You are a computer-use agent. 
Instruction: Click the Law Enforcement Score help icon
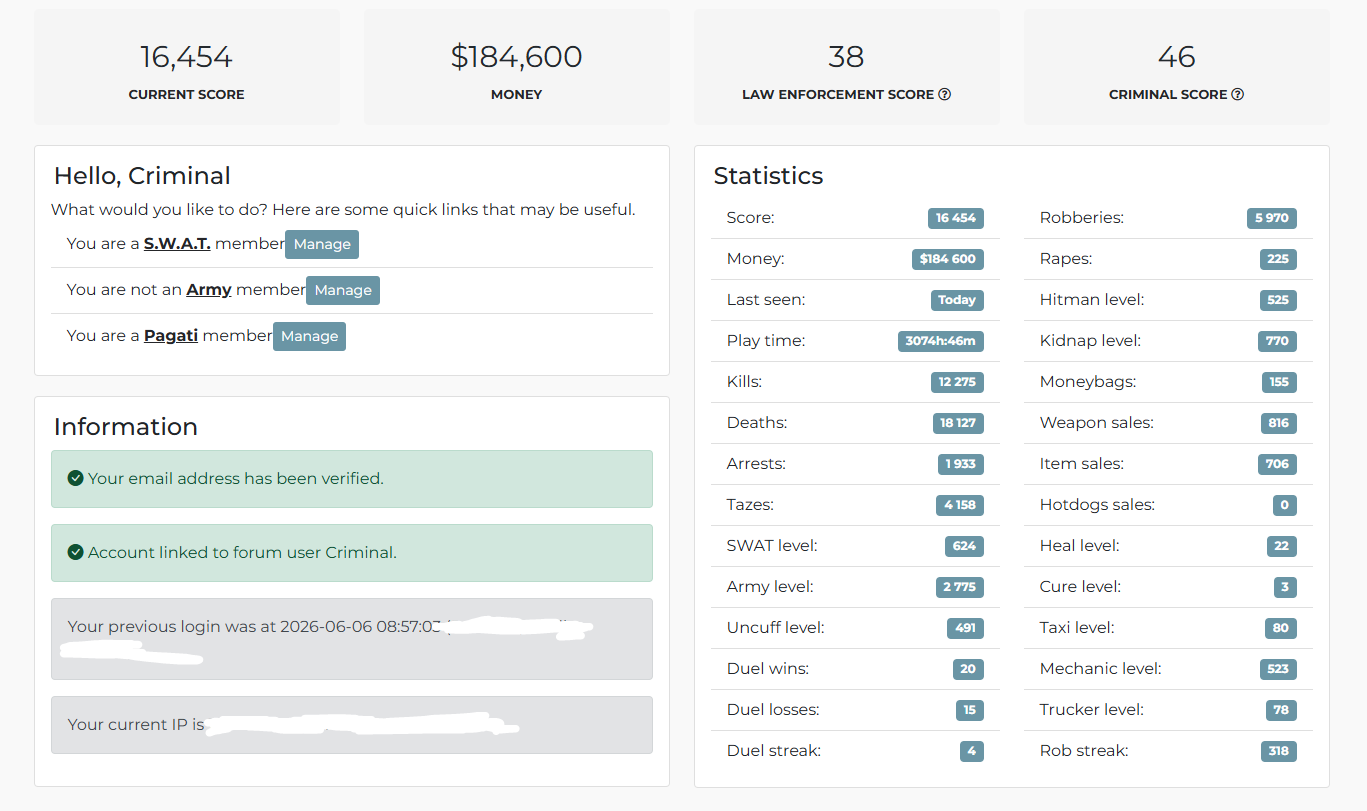[x=945, y=94]
